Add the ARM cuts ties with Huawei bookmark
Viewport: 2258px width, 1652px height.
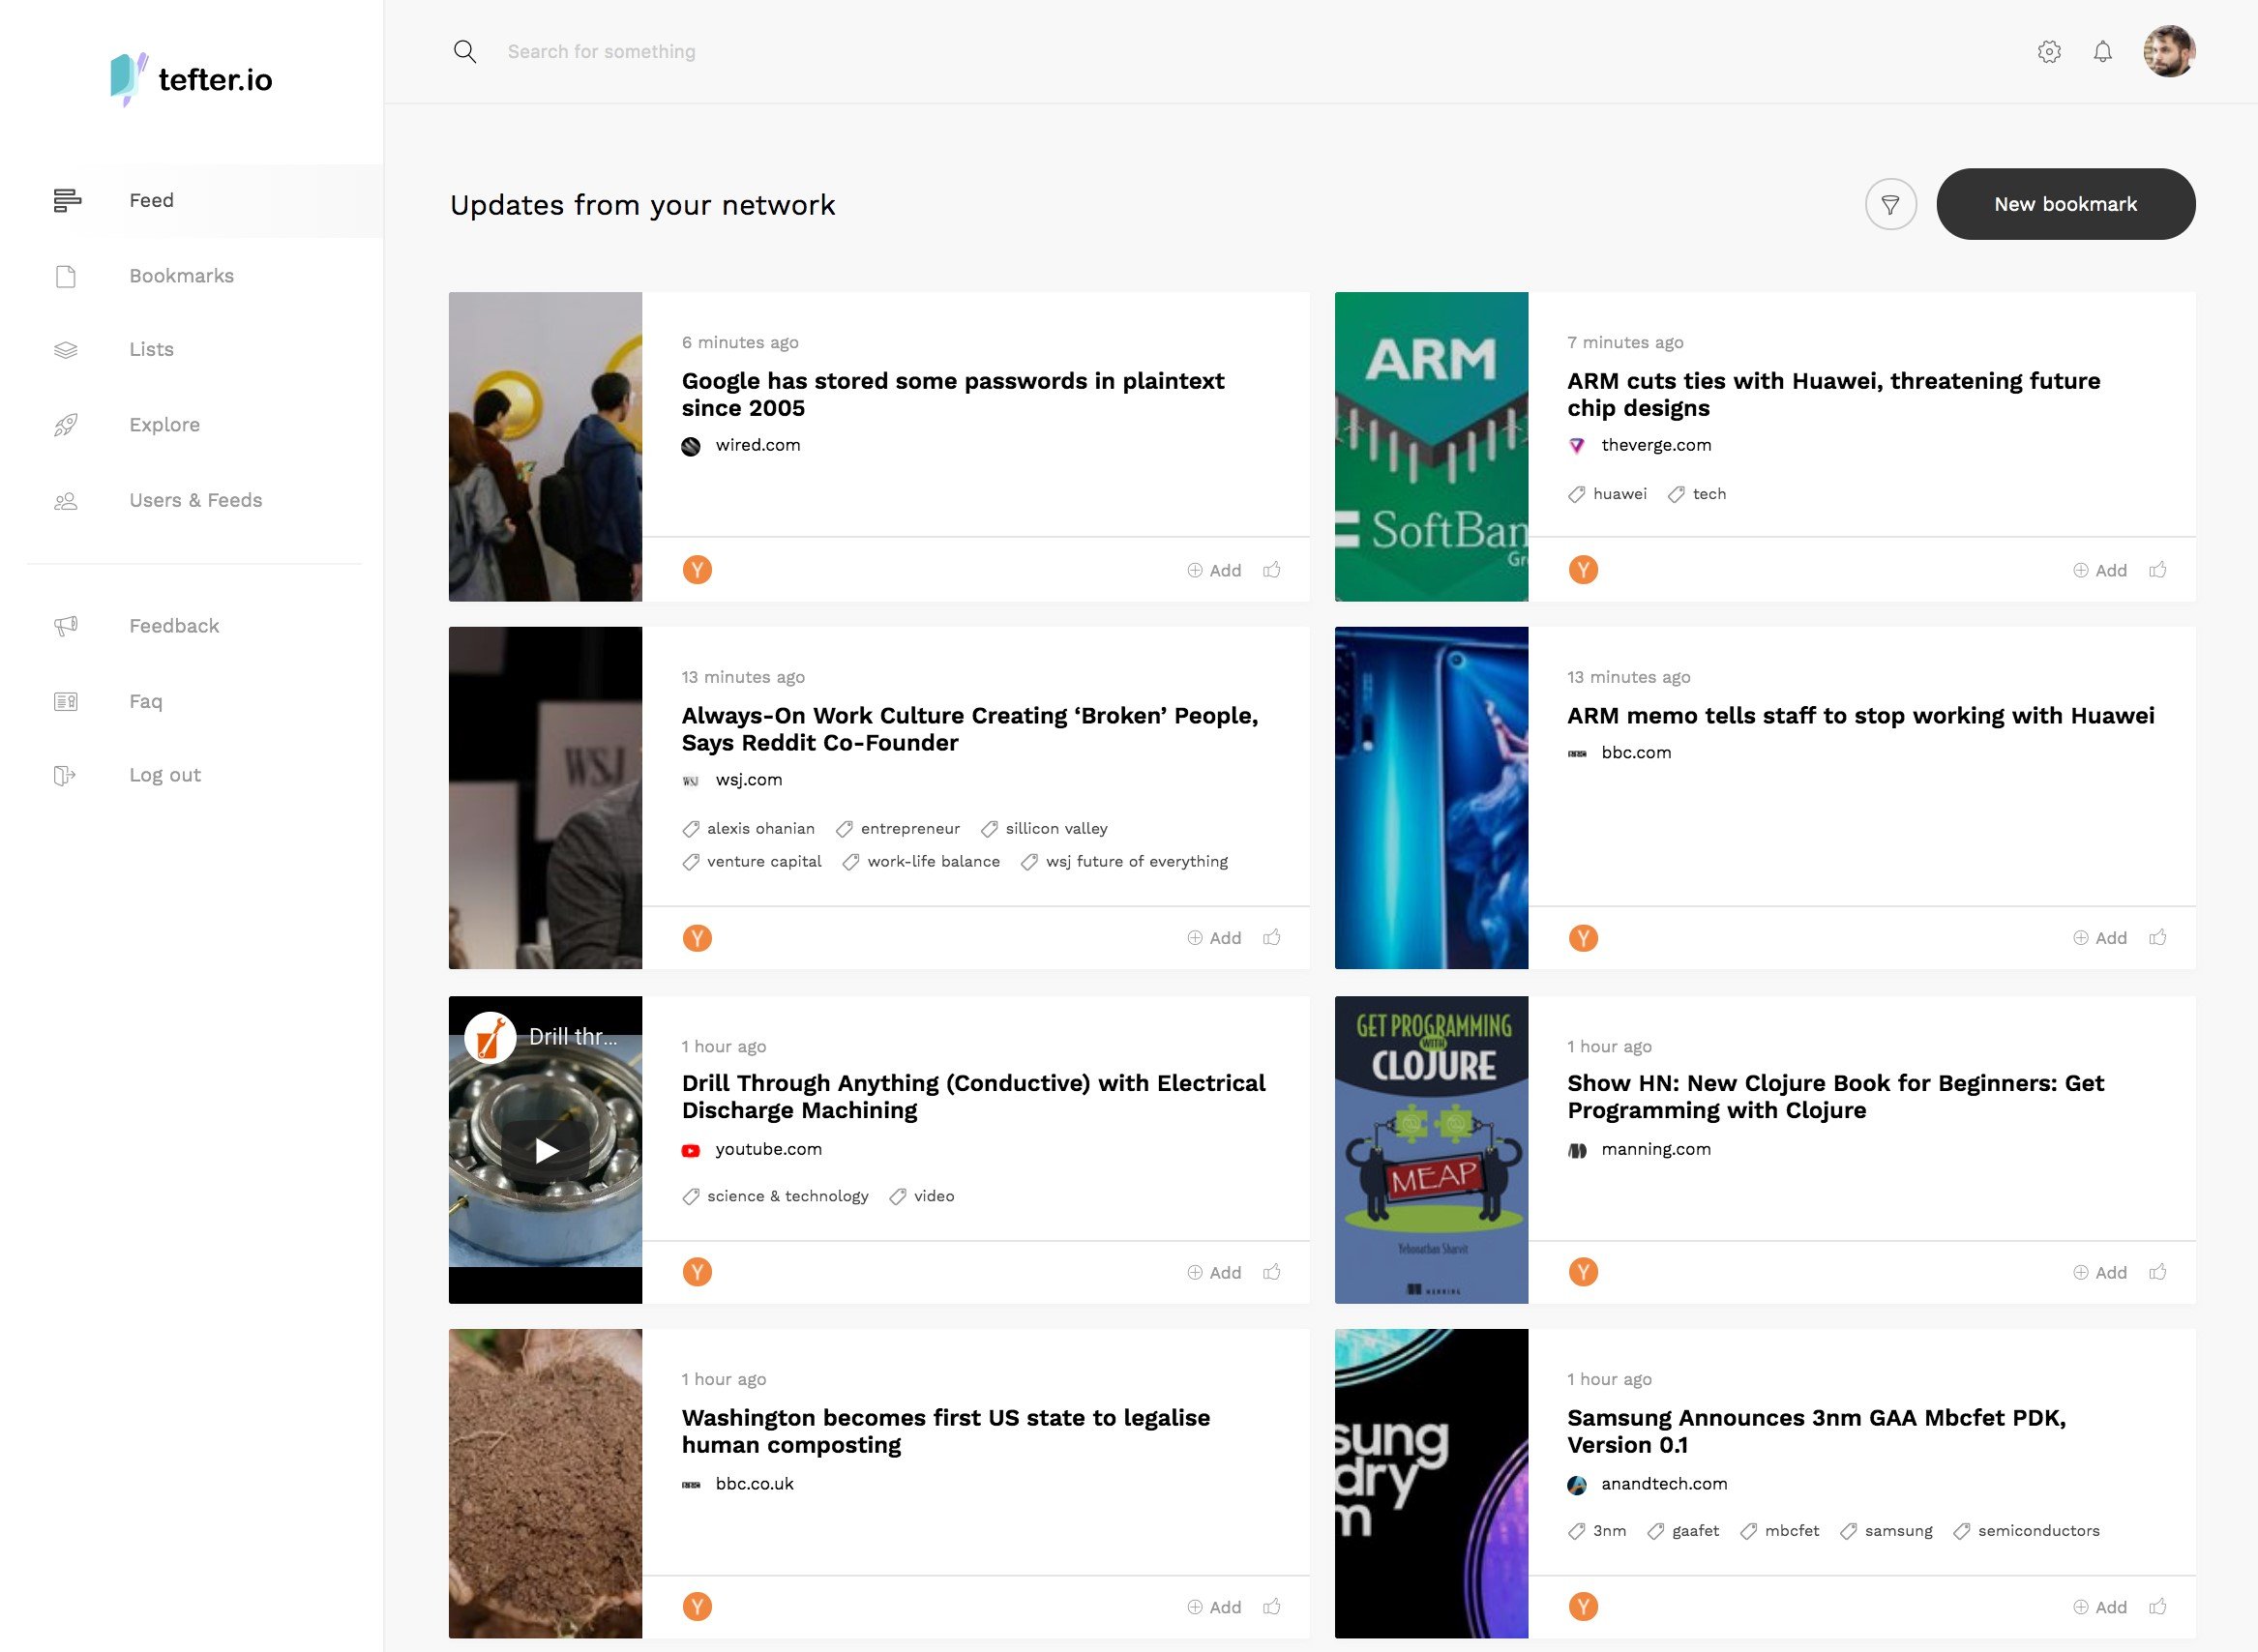tap(2100, 570)
